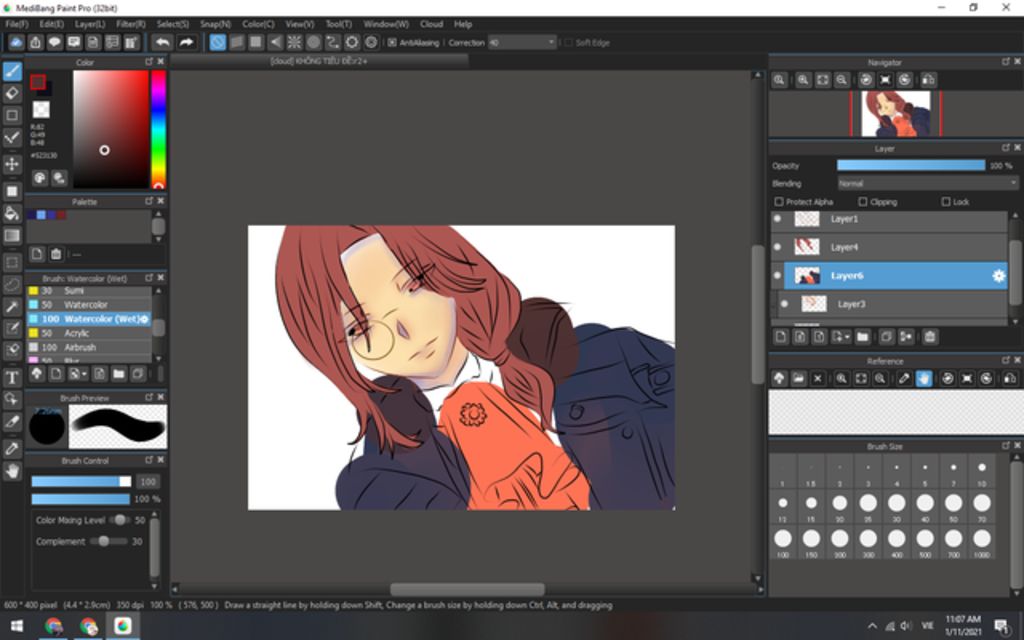This screenshot has height=640, width=1024.
Task: Select the Move tool
Action: [12, 163]
